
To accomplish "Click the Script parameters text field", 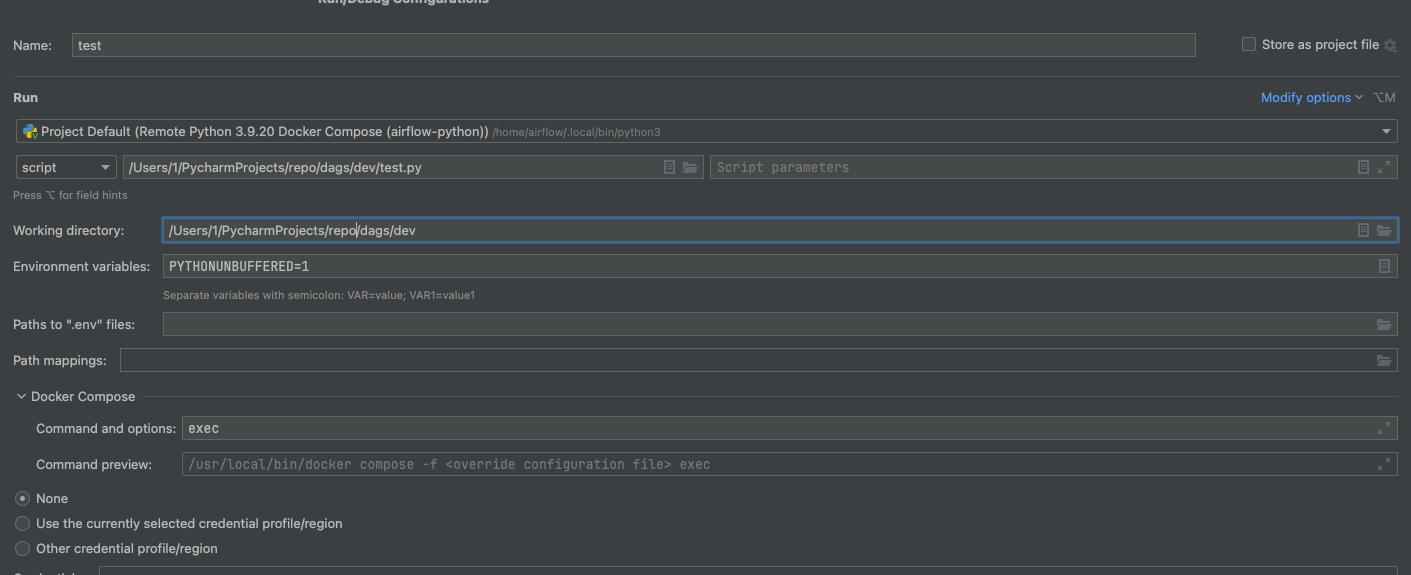I will tap(1030, 168).
